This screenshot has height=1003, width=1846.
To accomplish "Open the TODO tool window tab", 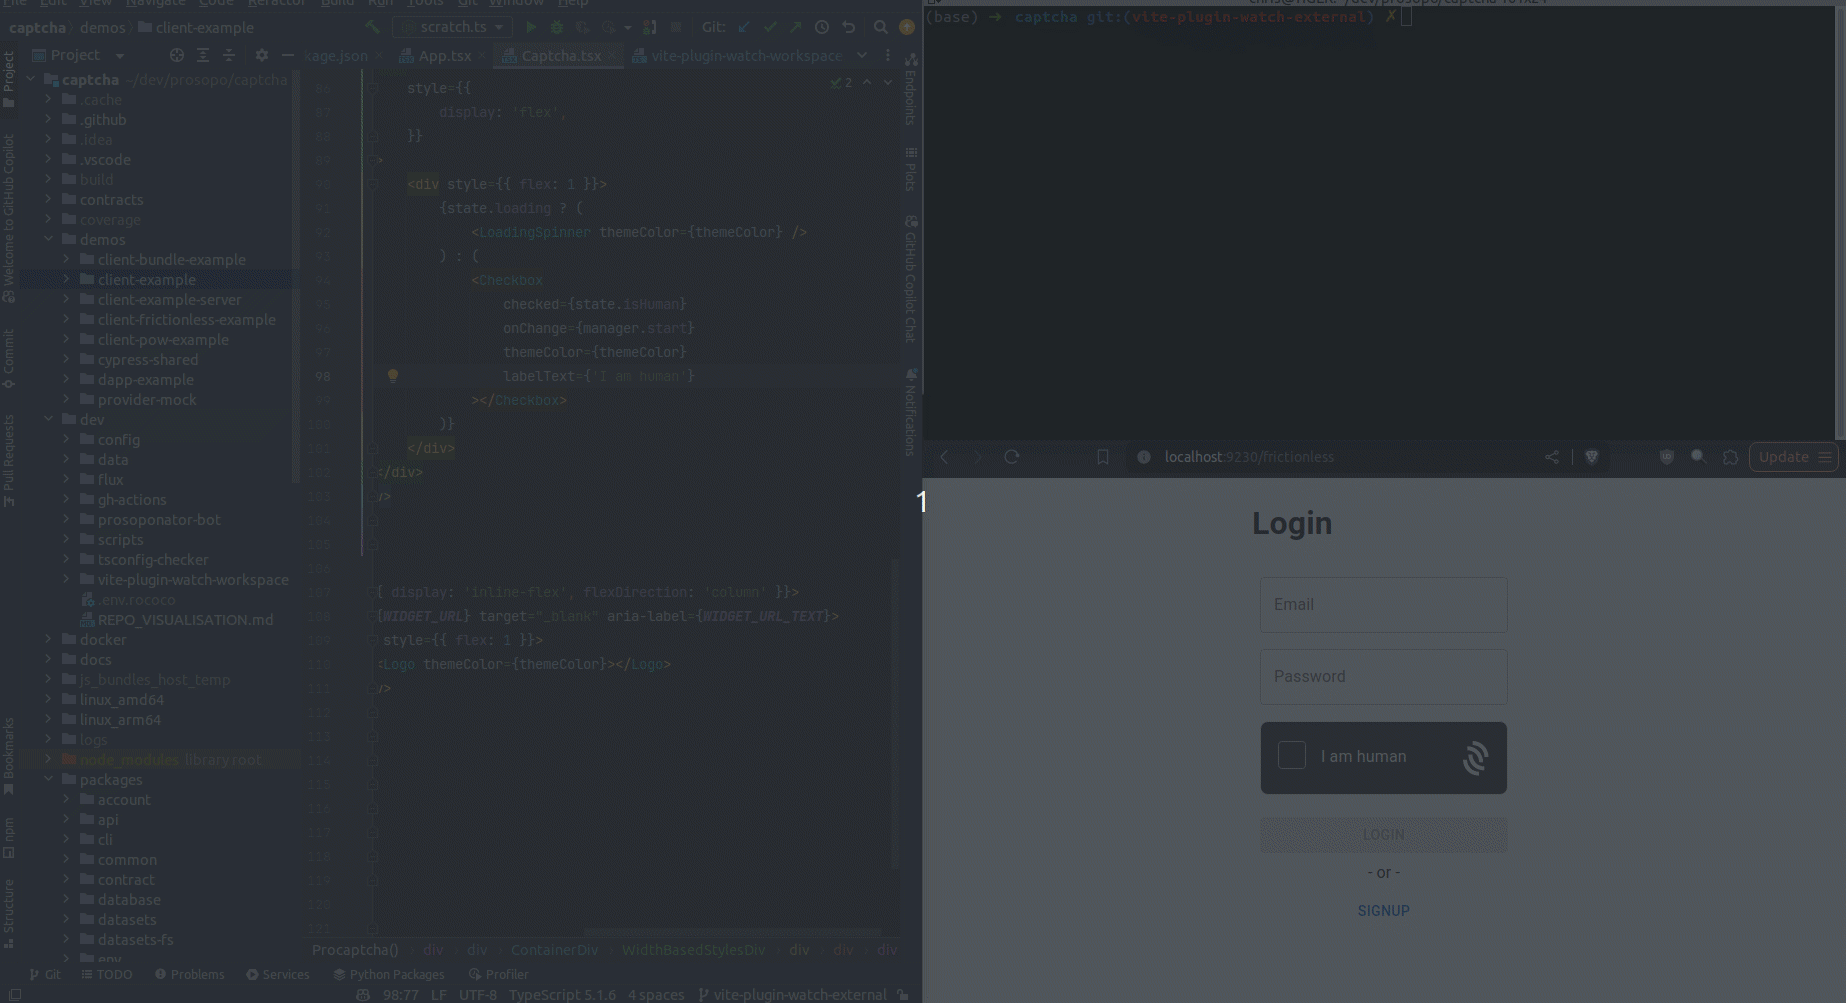I will coord(107,974).
